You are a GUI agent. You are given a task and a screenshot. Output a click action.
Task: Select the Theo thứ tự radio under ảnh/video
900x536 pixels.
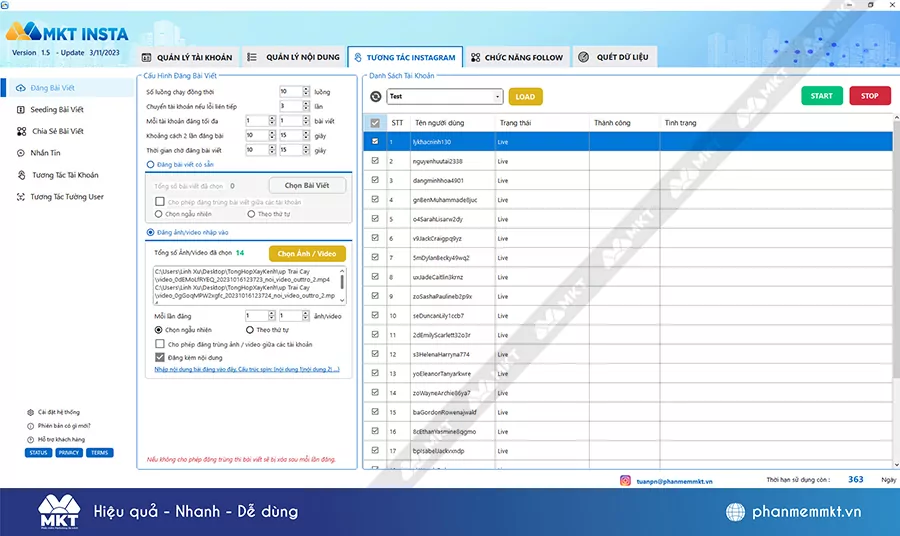(250, 329)
